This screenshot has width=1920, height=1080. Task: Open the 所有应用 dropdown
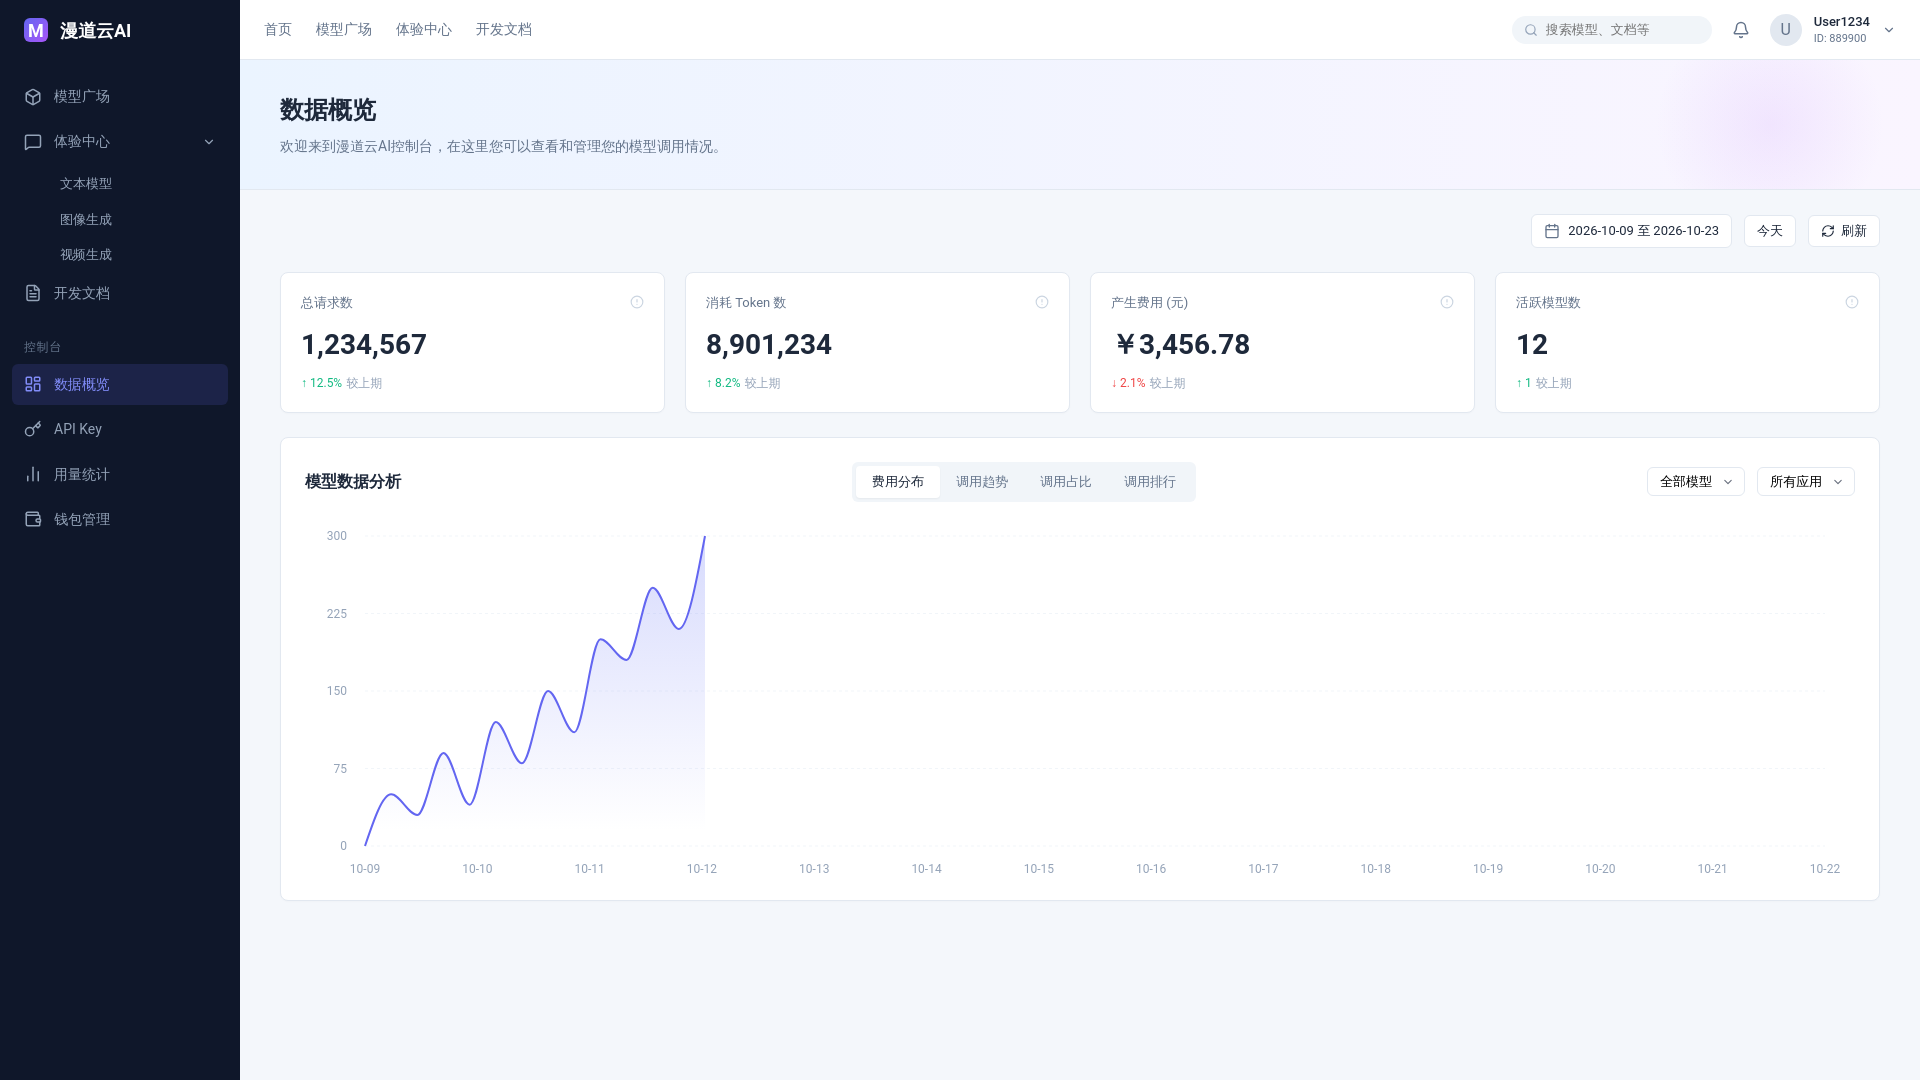(x=1806, y=482)
